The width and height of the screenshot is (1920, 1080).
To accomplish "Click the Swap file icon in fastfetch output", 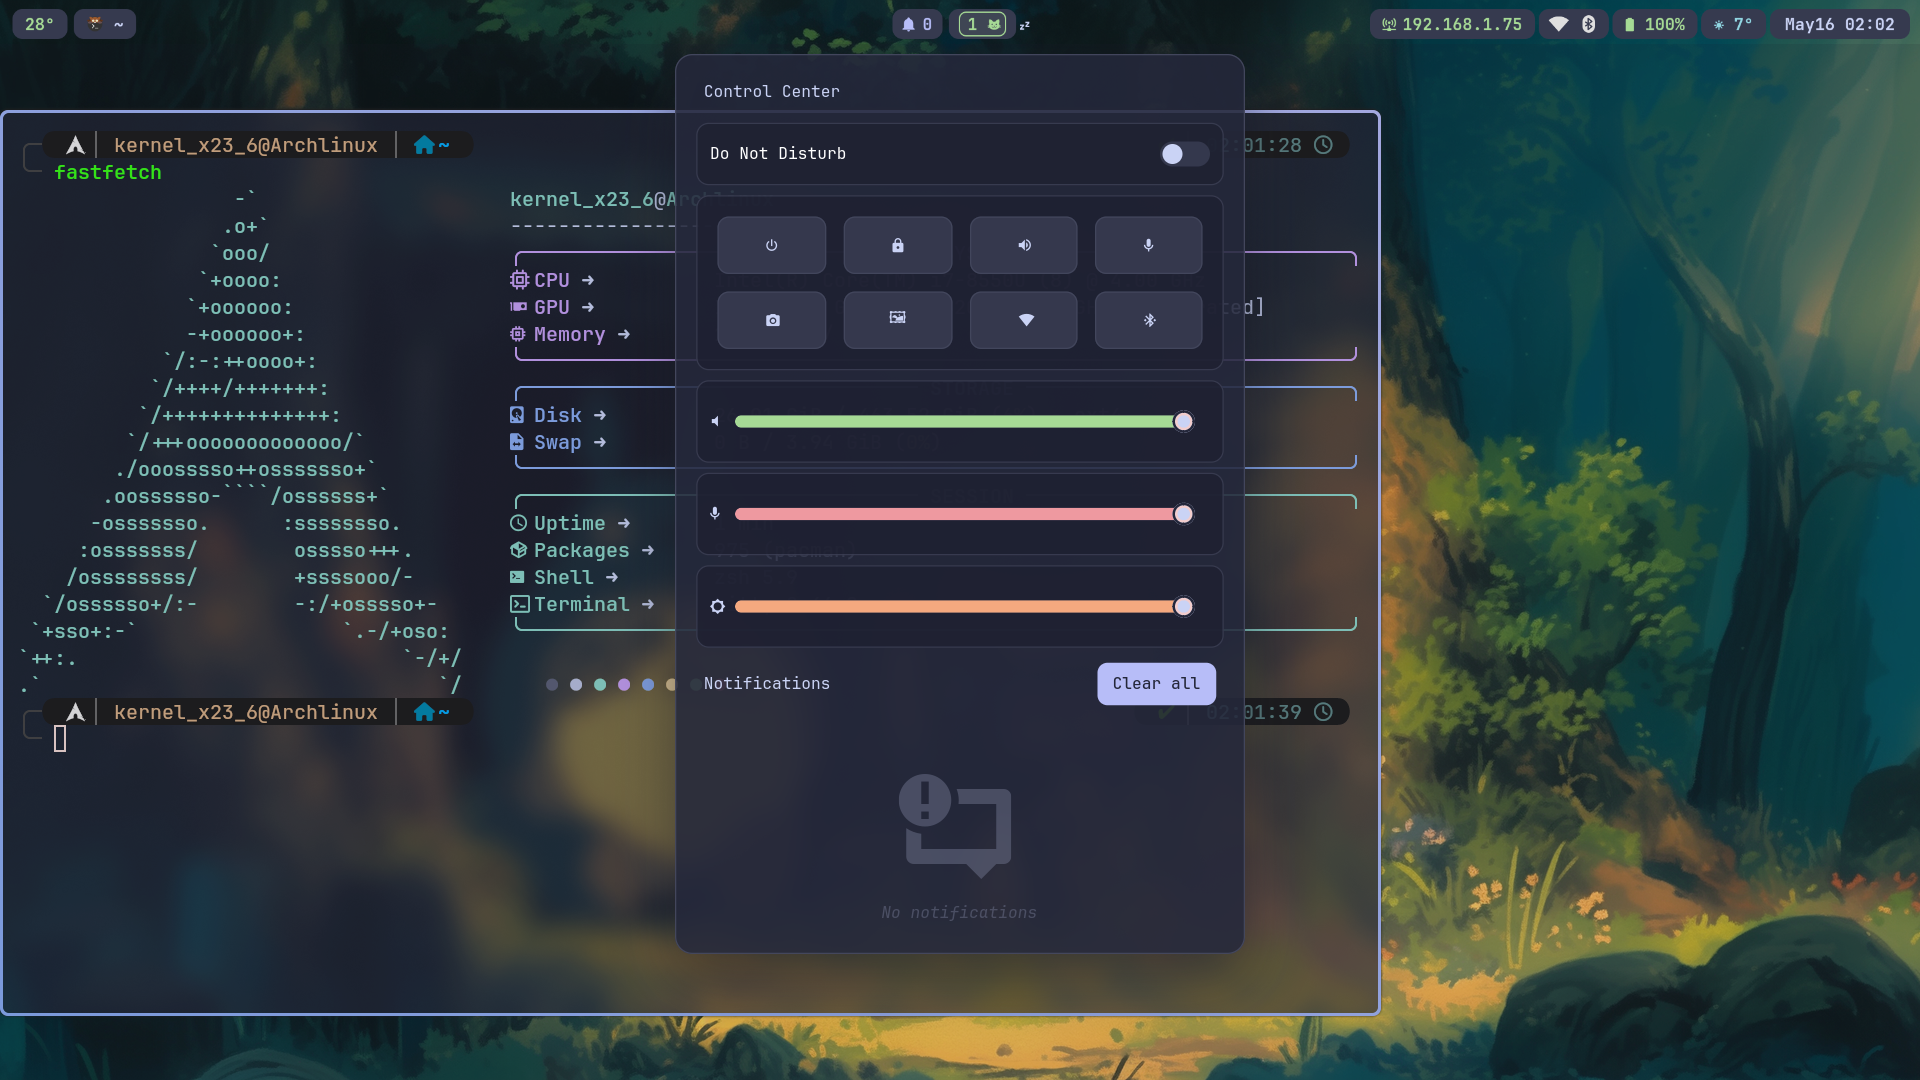I will [517, 442].
